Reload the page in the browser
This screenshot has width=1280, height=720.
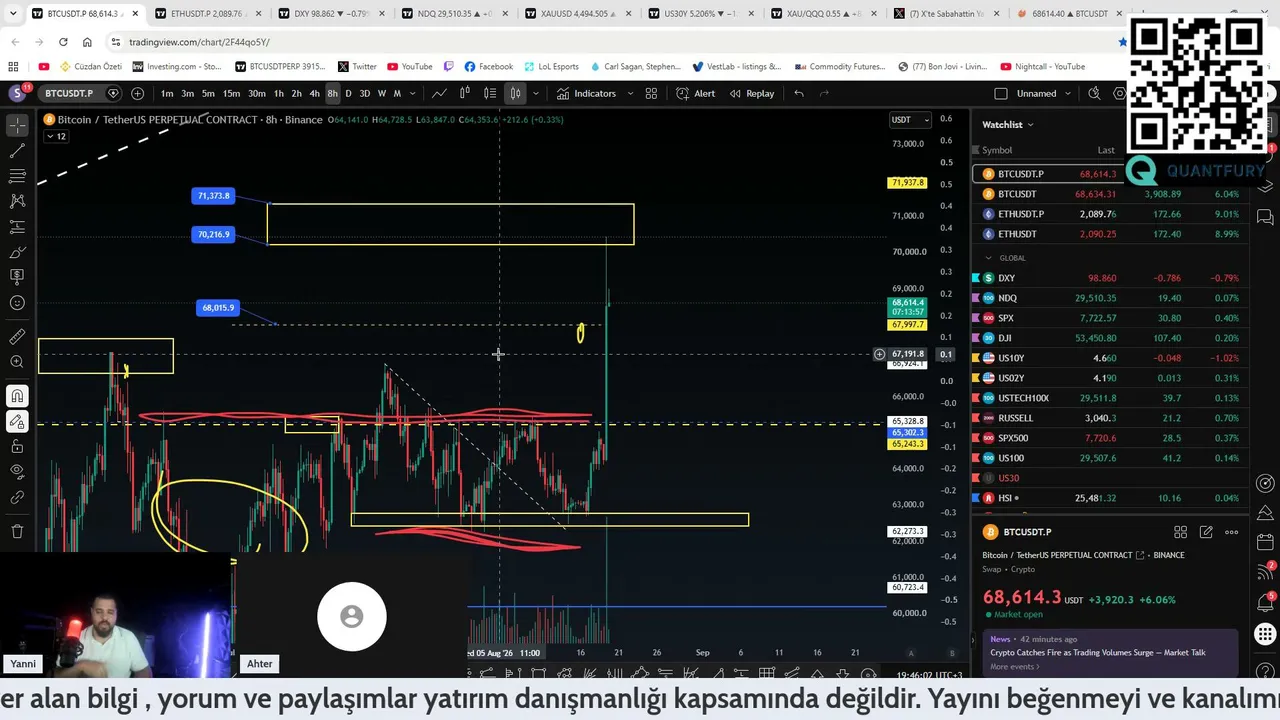63,42
